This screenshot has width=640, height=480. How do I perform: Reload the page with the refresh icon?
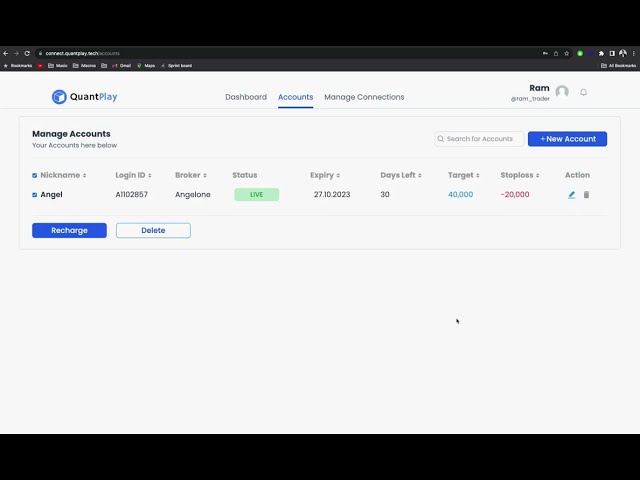[x=27, y=53]
